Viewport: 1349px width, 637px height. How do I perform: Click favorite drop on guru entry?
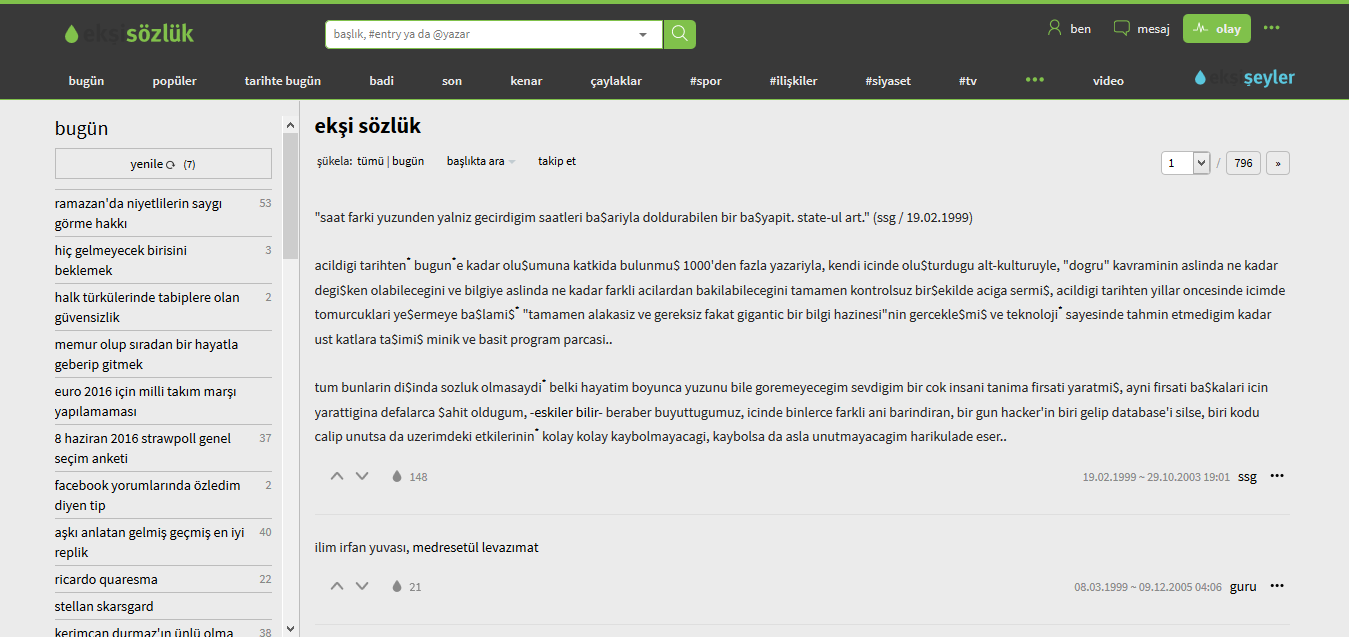pyautogui.click(x=397, y=586)
